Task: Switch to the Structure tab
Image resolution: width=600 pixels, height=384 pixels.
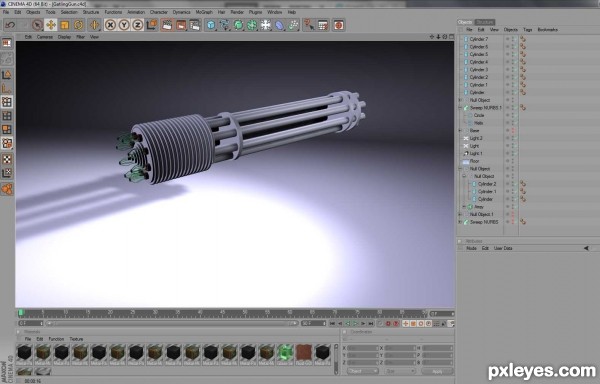Action: pos(485,22)
